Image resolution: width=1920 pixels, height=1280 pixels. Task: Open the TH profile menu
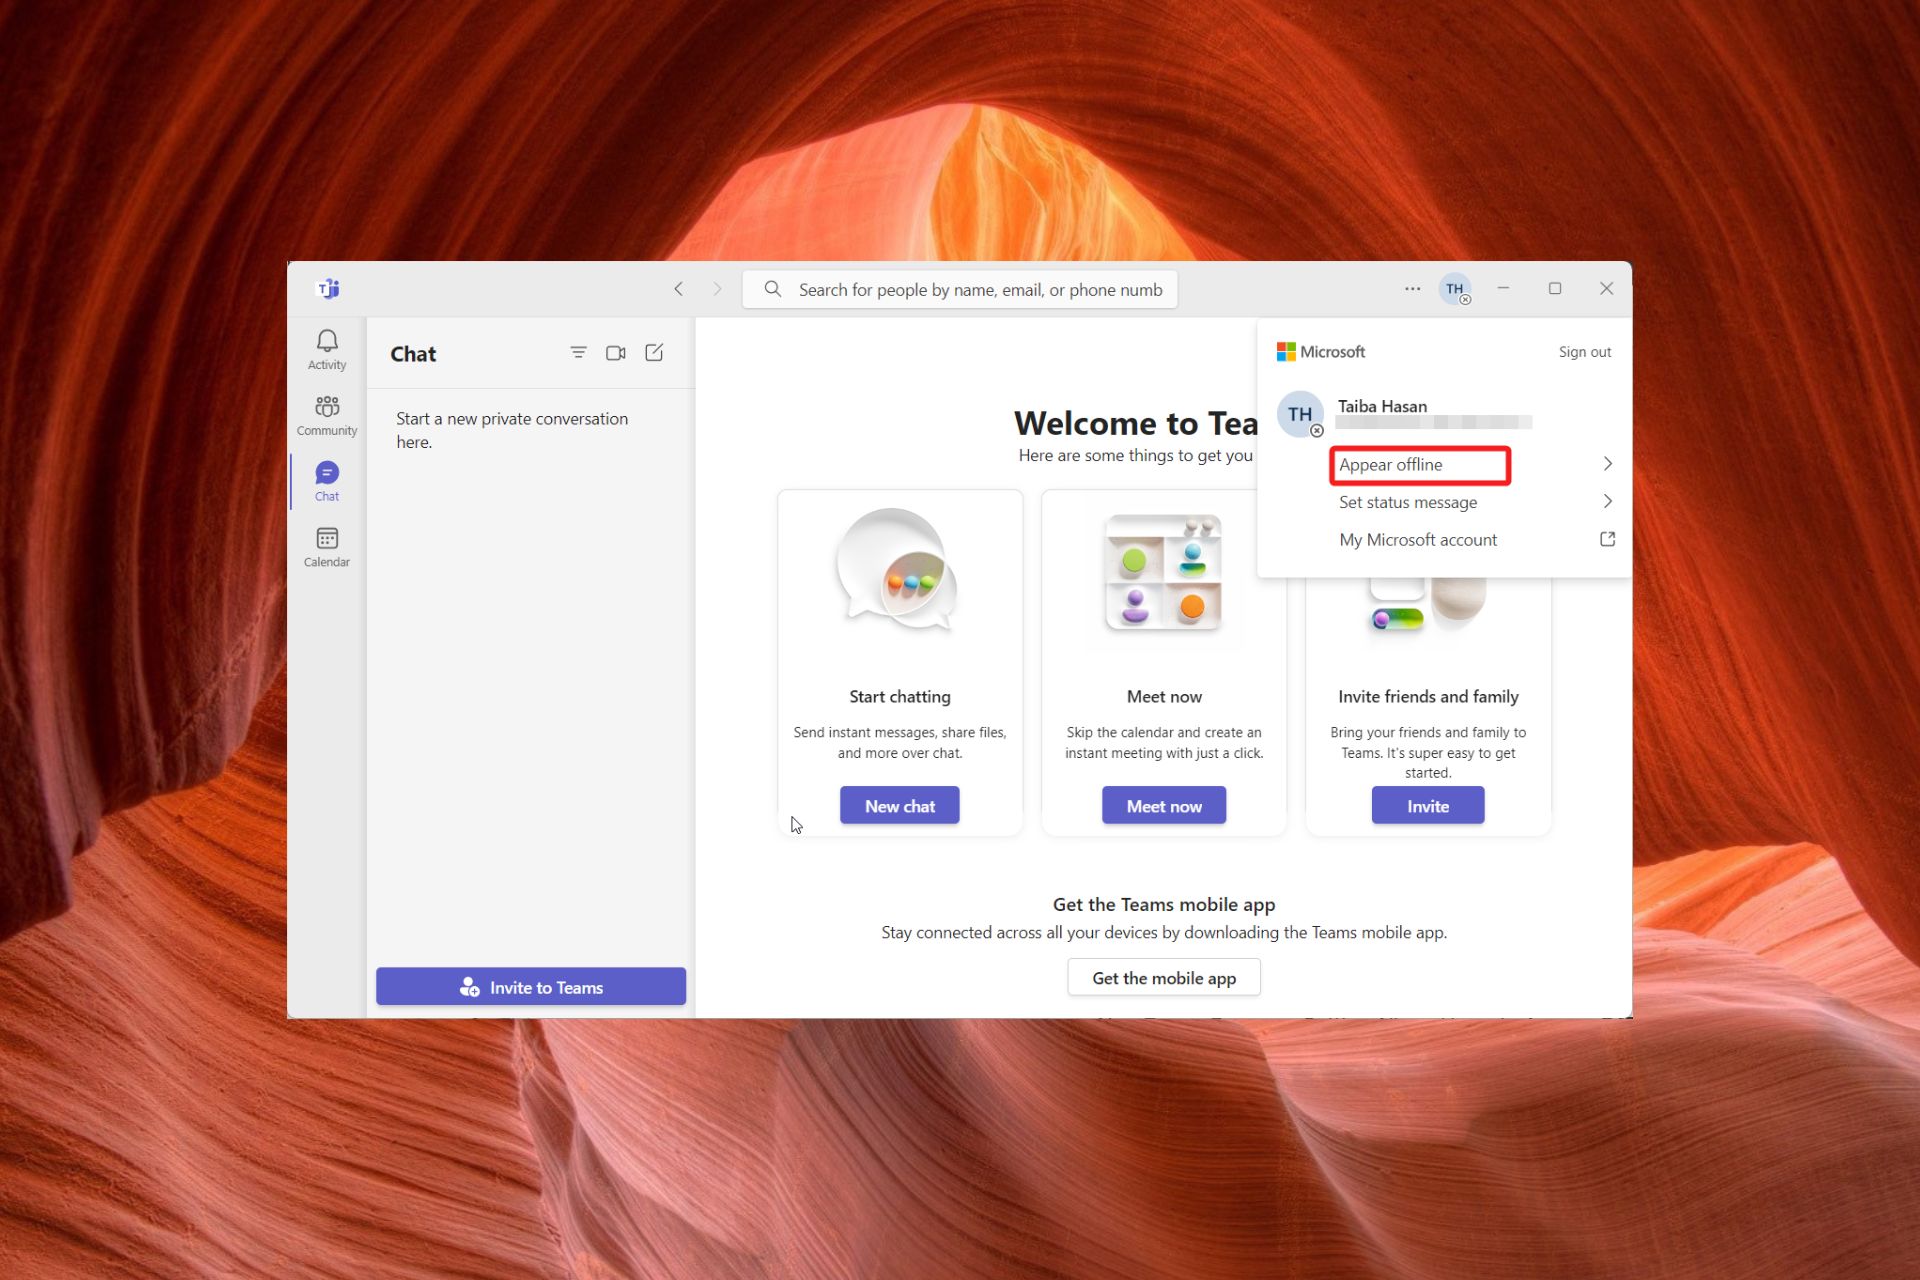pos(1454,289)
